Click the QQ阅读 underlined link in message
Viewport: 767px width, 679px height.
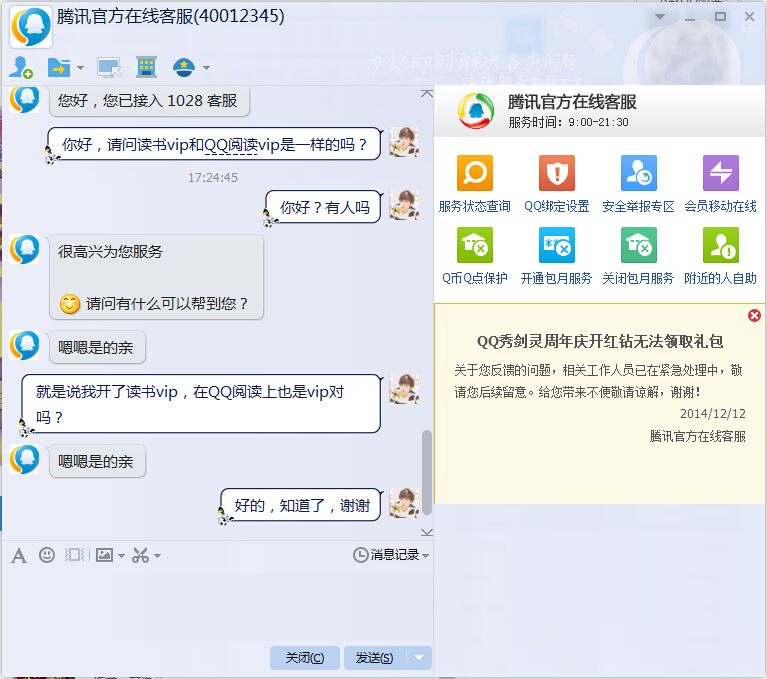tap(231, 145)
